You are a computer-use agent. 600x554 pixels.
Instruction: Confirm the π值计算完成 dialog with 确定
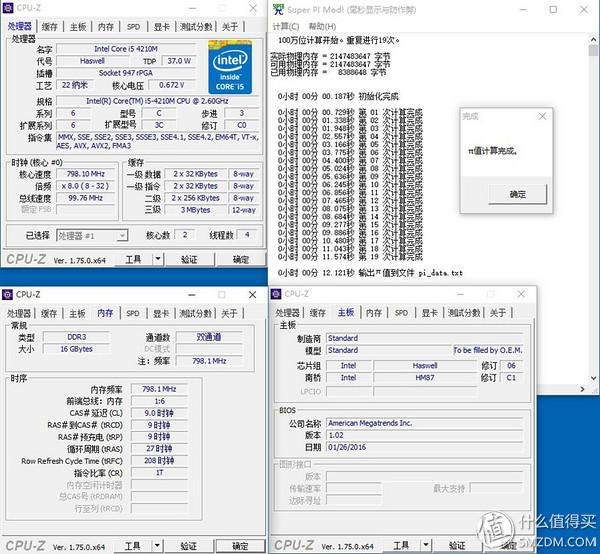(x=517, y=194)
